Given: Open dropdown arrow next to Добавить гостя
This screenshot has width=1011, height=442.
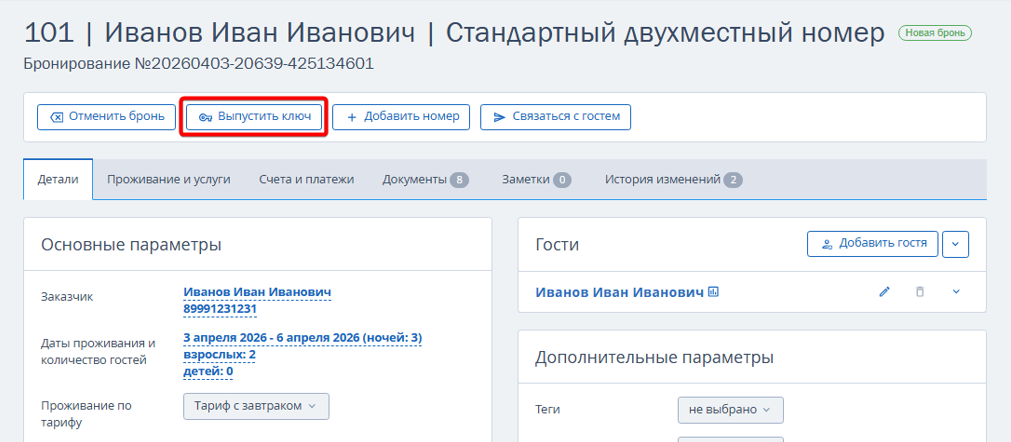Looking at the screenshot, I should click(956, 243).
